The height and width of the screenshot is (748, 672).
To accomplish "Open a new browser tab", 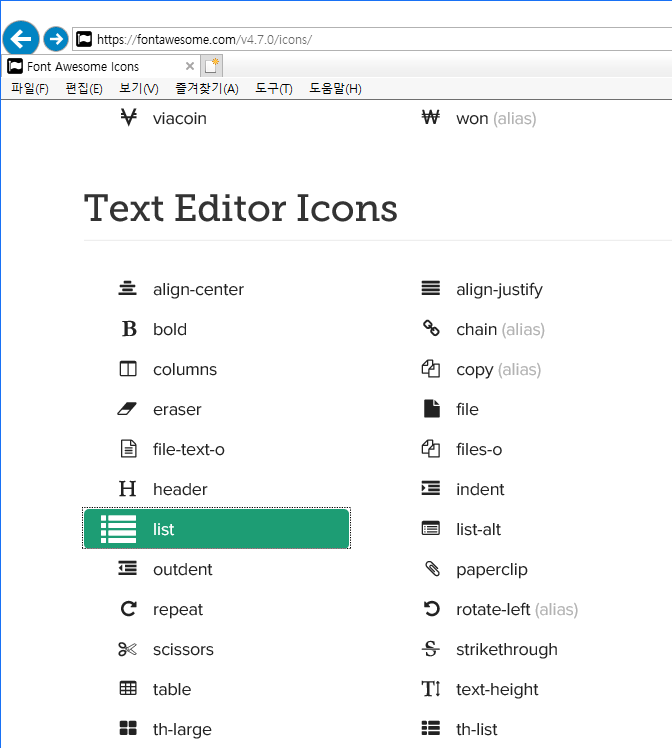I will [211, 66].
